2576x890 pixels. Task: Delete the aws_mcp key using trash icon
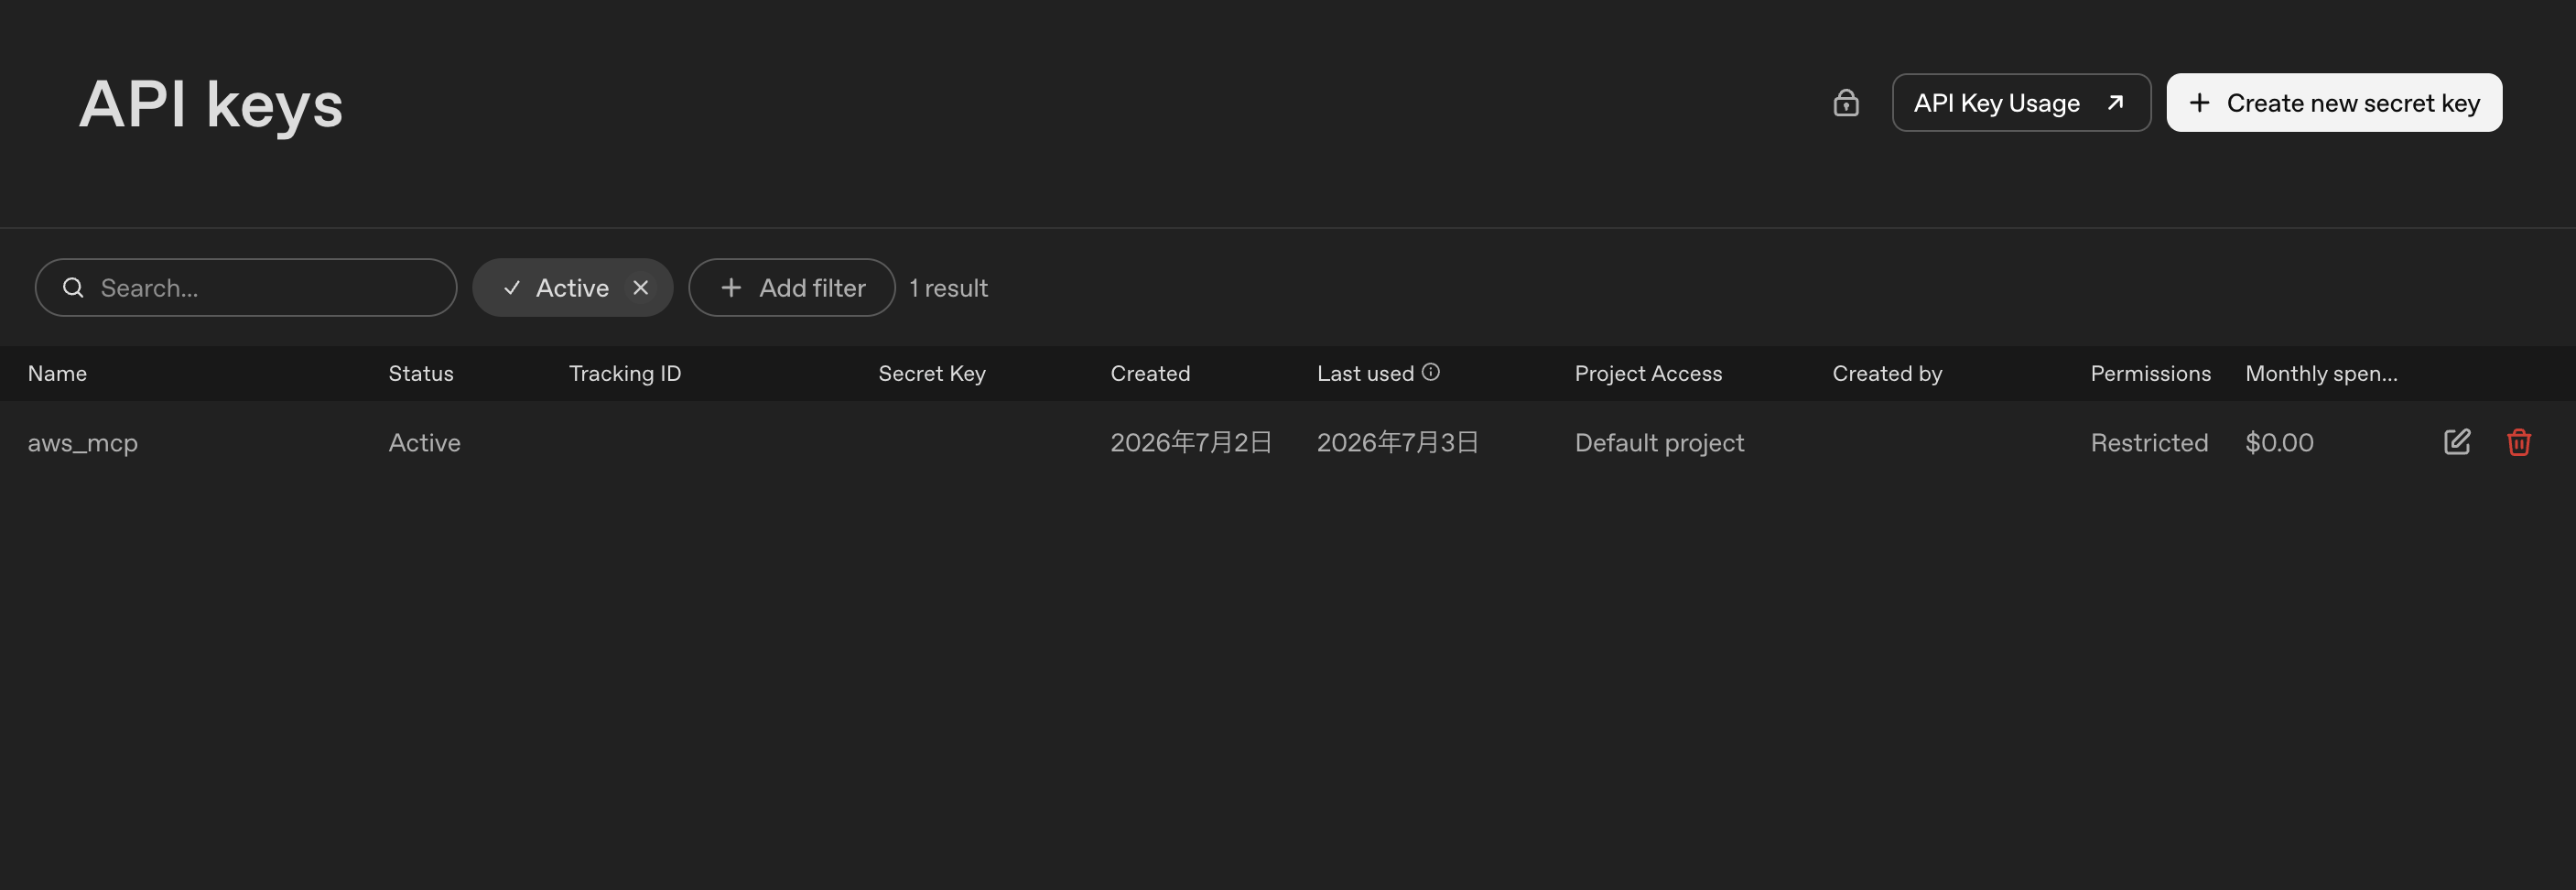[x=2518, y=442]
